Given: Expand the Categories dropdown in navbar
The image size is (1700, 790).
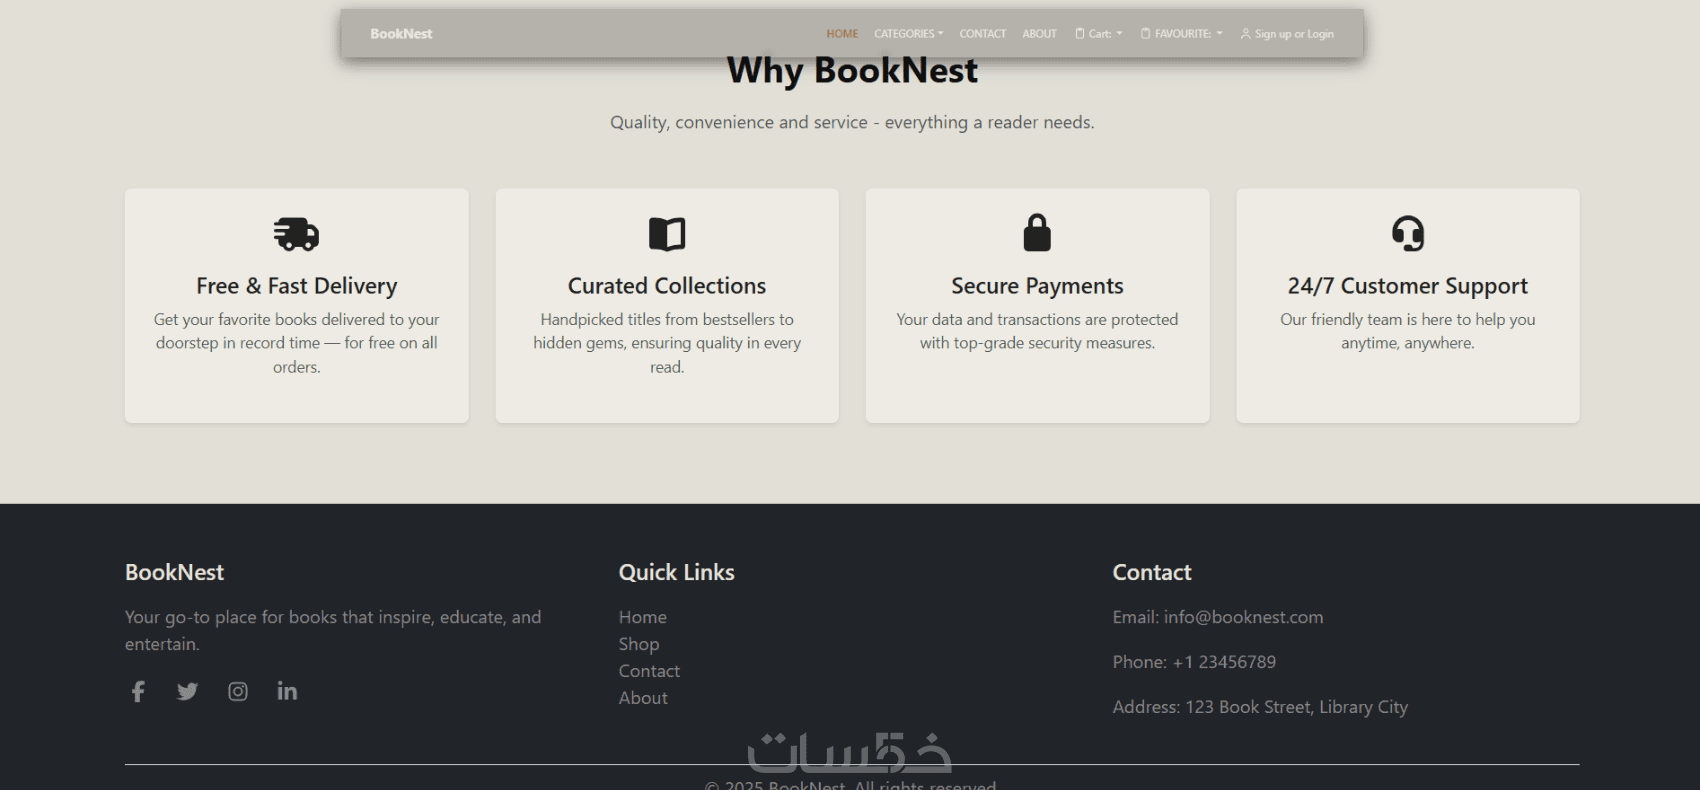Looking at the screenshot, I should click(x=908, y=34).
